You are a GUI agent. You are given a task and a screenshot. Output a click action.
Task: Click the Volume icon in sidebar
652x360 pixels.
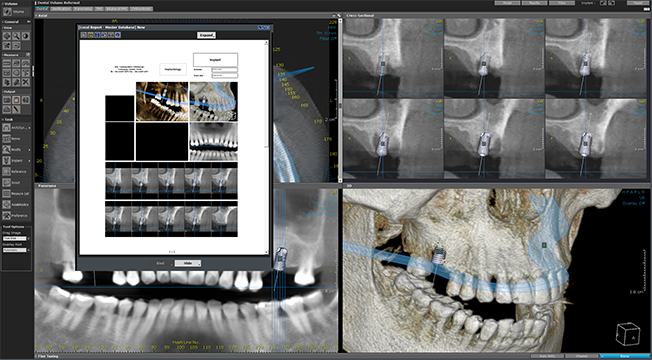pos(7,11)
